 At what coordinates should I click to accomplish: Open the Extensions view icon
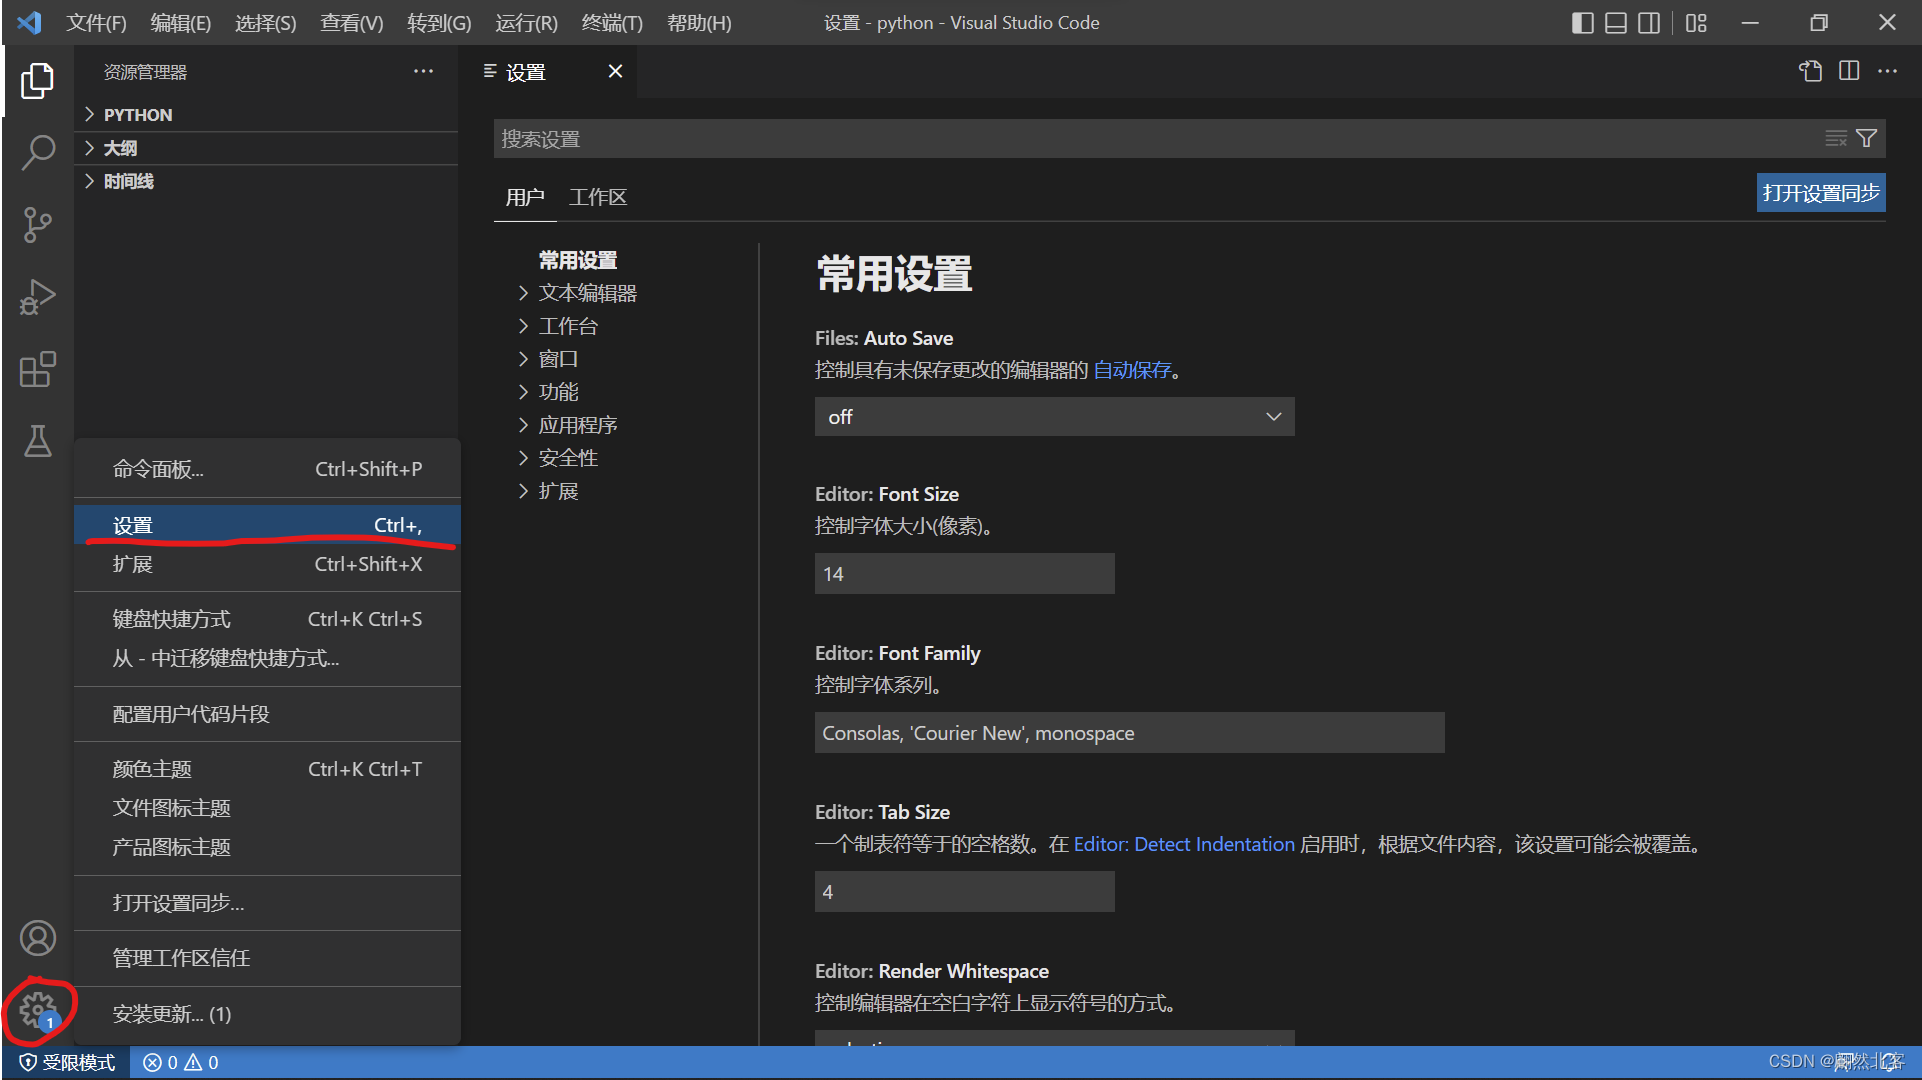tap(38, 369)
